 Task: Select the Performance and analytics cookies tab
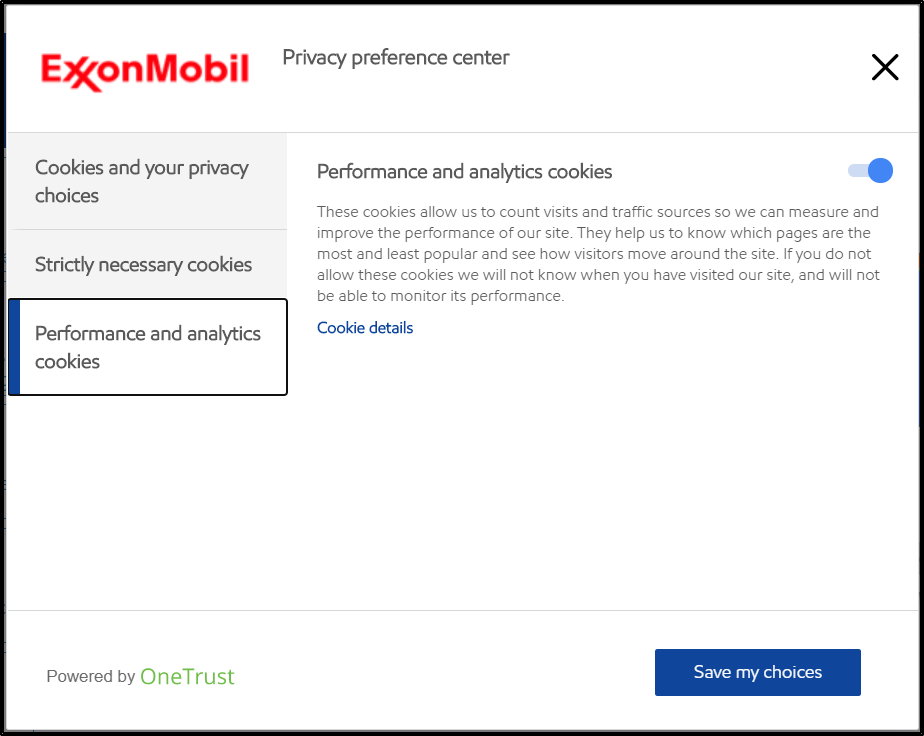[x=147, y=347]
